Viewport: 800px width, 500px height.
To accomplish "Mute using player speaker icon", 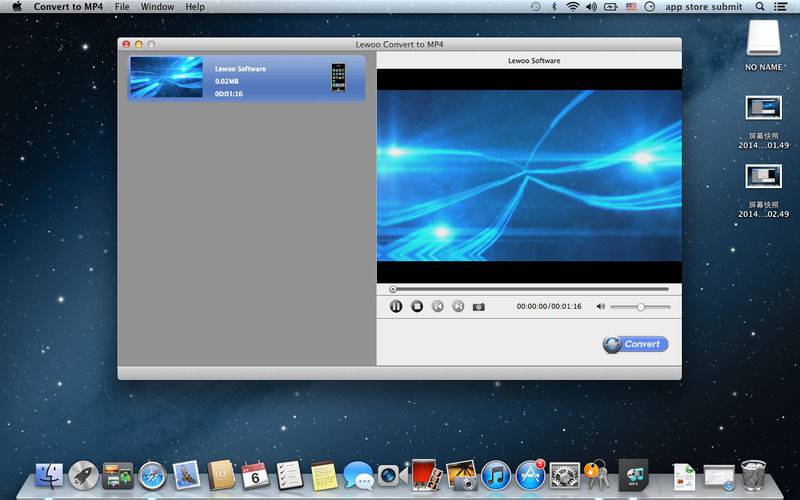I will tap(601, 306).
